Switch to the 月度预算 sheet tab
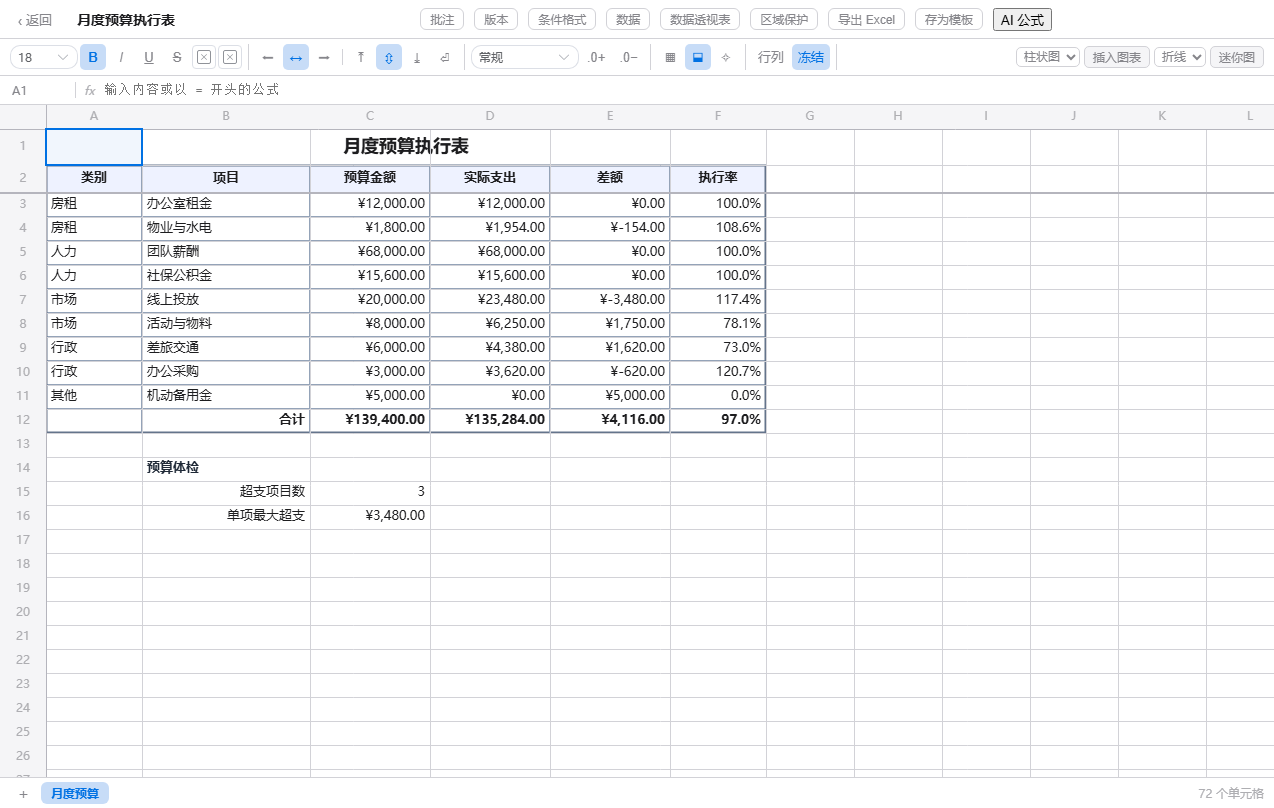 (x=75, y=793)
